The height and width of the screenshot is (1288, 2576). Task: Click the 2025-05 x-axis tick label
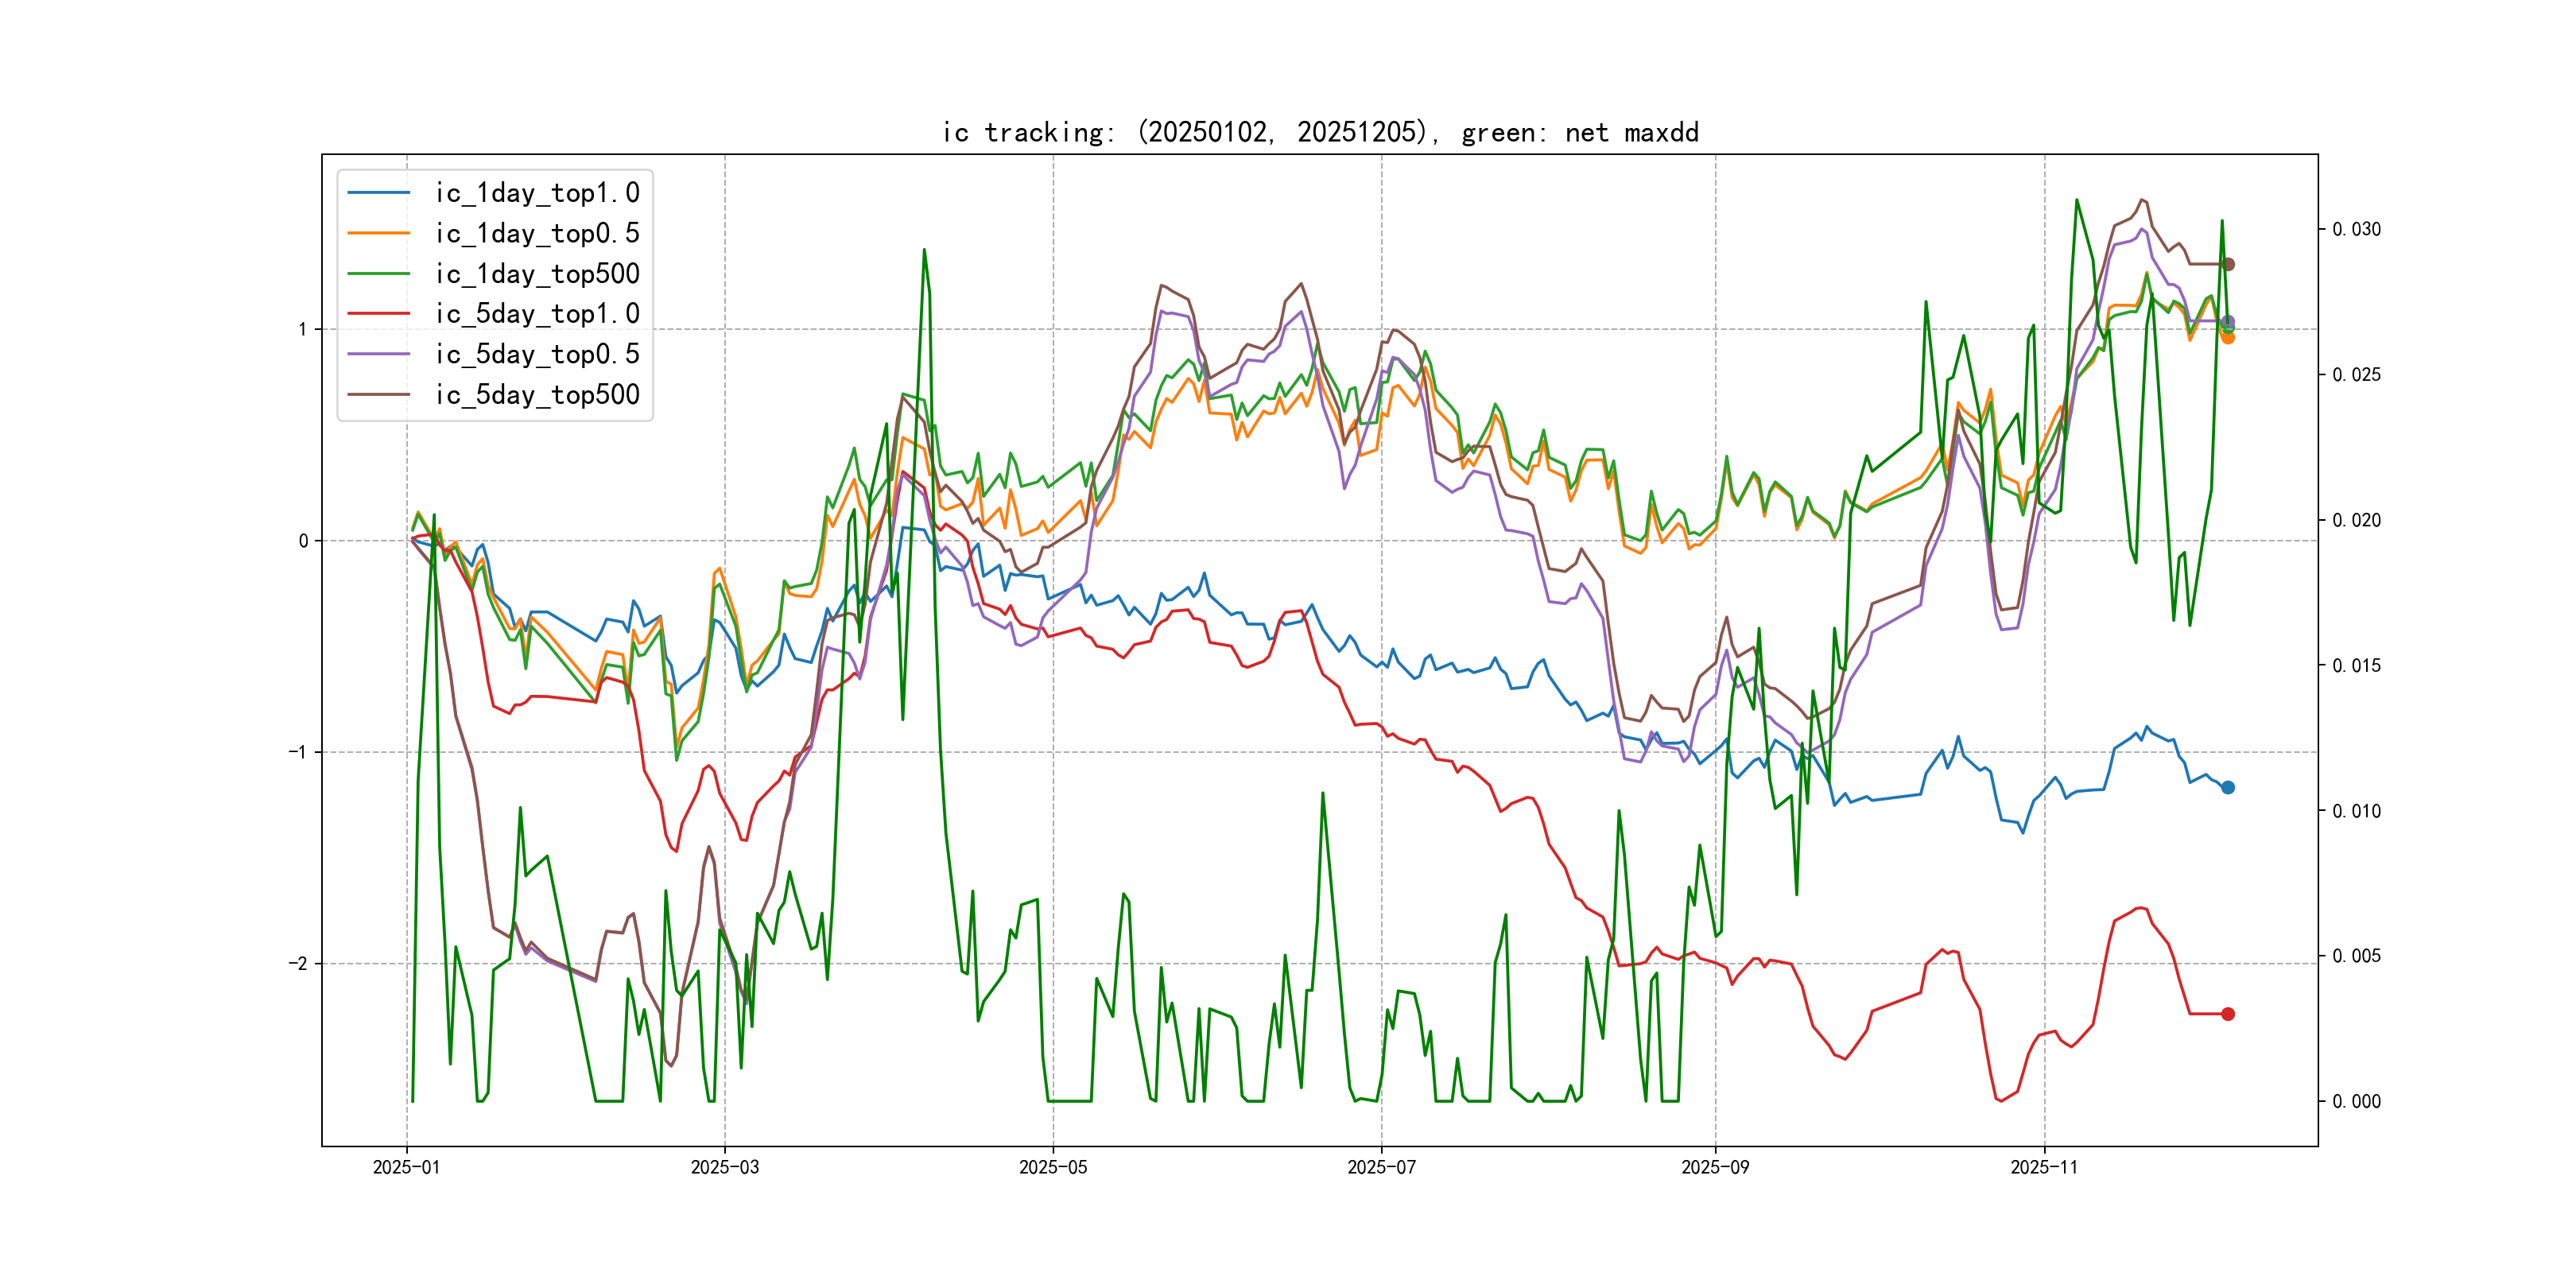coord(1053,1167)
